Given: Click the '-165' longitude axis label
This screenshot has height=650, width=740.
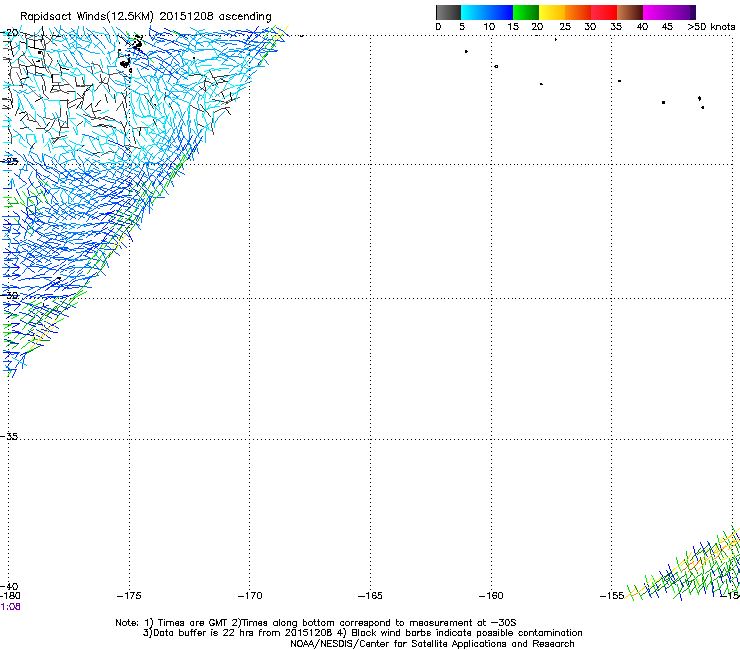Looking at the screenshot, I should coord(370,596).
